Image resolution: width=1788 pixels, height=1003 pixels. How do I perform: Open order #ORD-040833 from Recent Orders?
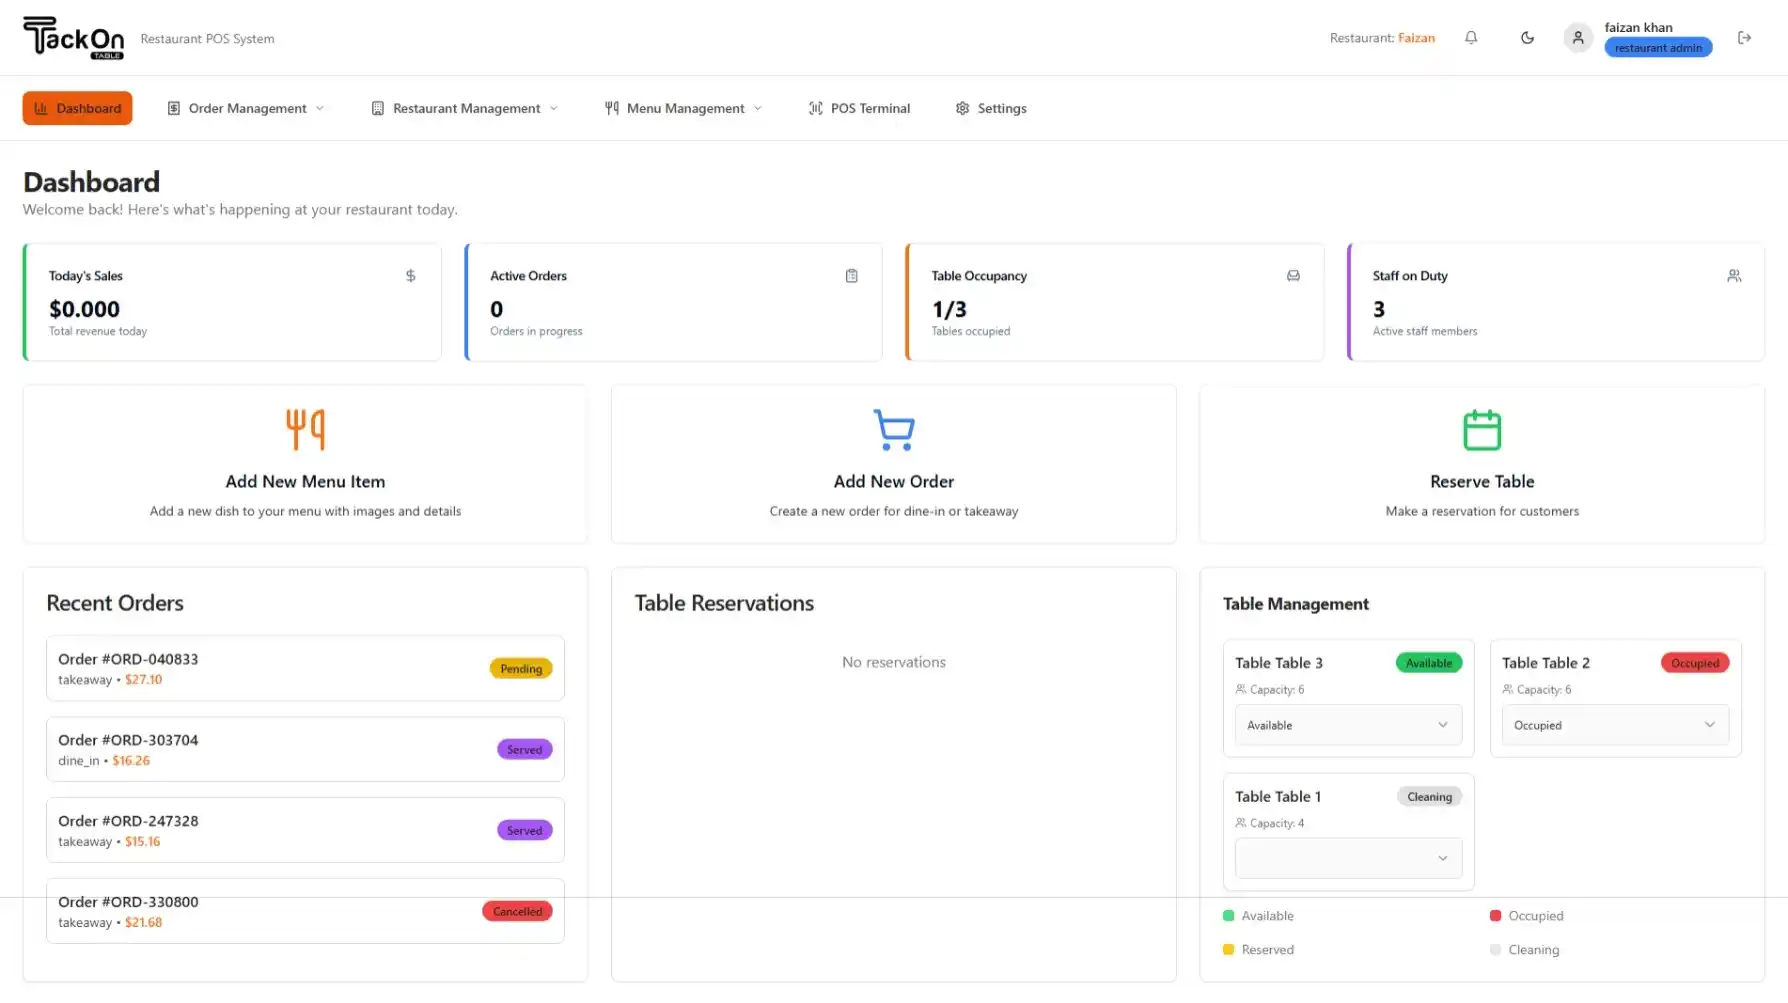coord(305,669)
